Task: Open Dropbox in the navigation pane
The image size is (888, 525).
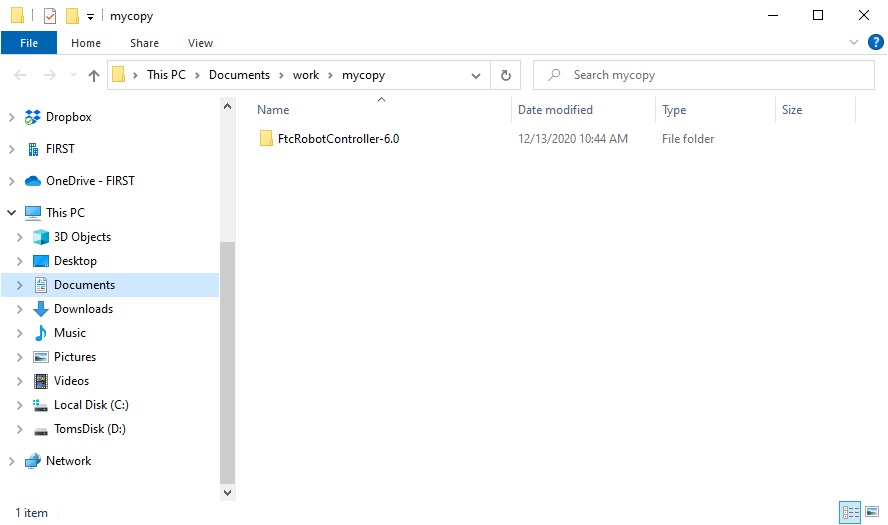Action: 68,117
